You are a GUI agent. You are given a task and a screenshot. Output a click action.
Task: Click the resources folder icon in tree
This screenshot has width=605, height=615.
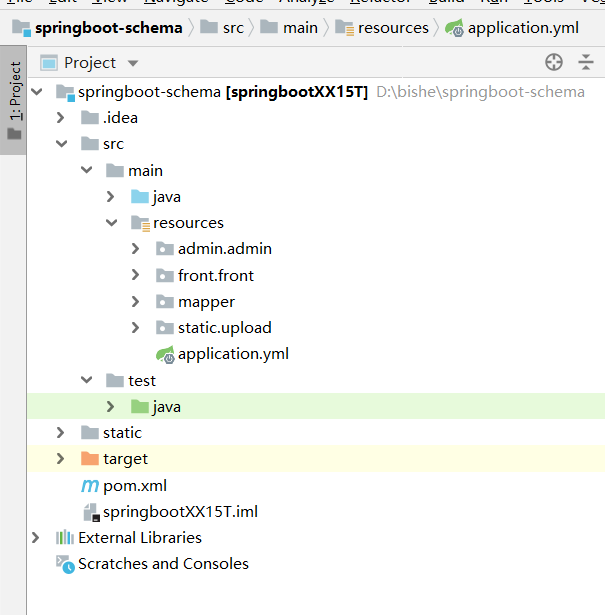(140, 223)
